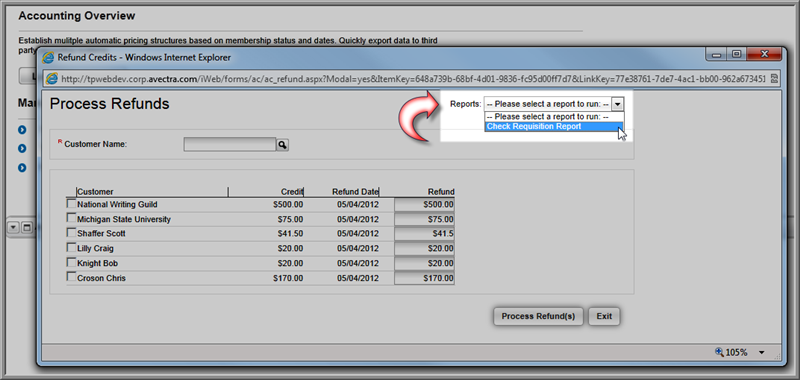The image size is (800, 380).
Task: Click the second blue arrow bullet on left
Action: coord(22,148)
